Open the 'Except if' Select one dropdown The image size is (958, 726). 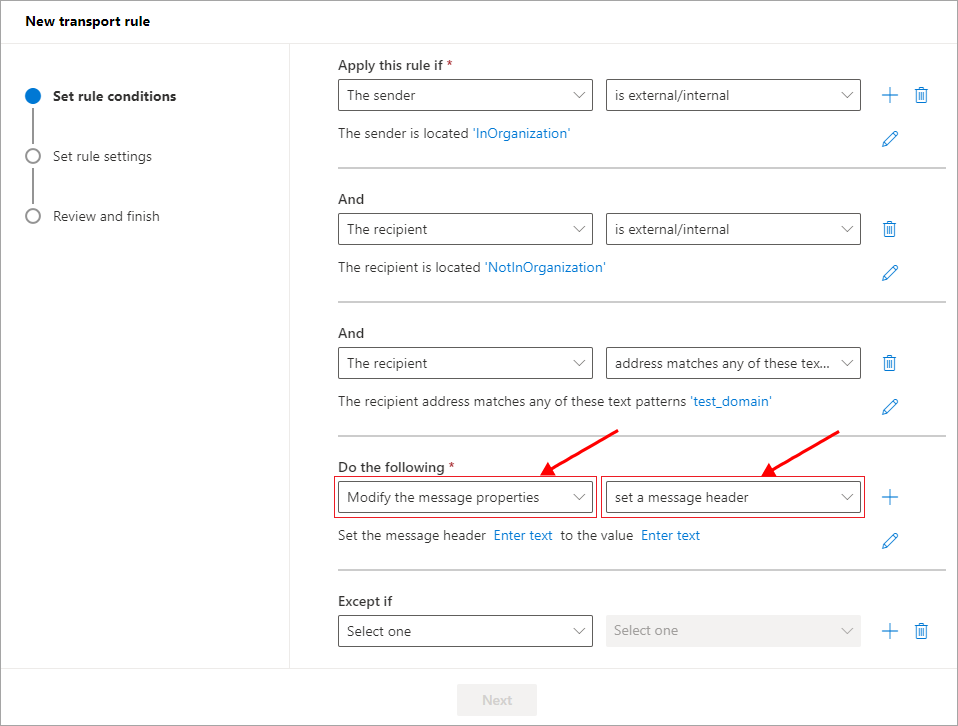465,631
